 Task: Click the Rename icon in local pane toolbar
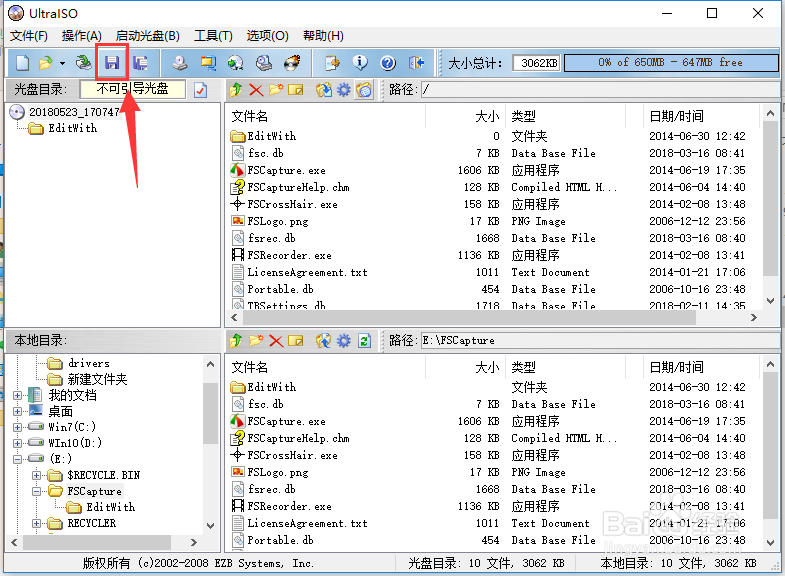coord(296,341)
